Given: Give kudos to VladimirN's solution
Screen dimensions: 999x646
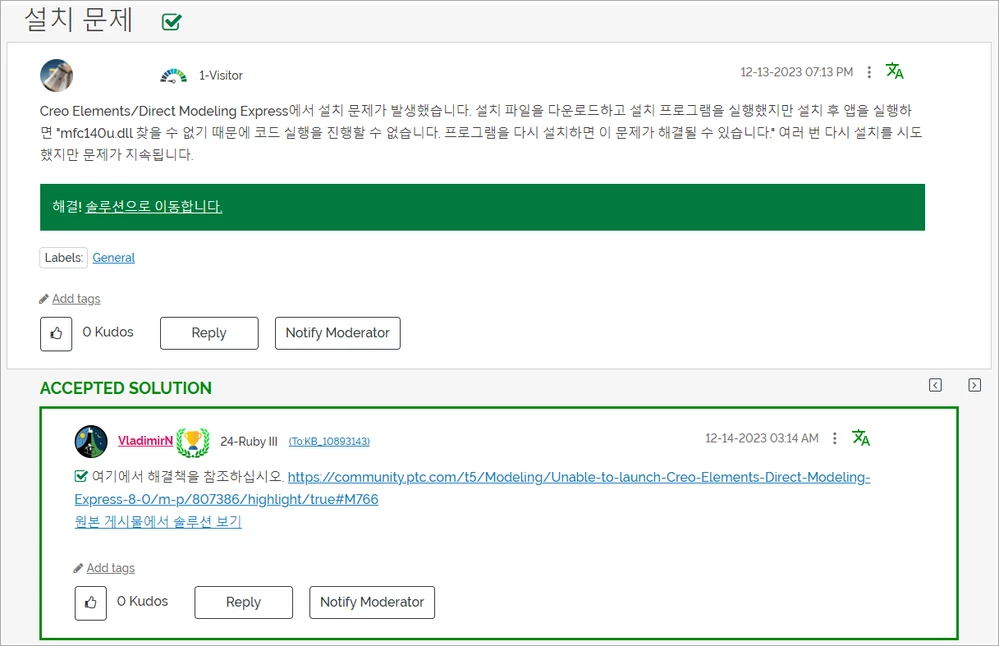Looking at the screenshot, I should point(90,603).
